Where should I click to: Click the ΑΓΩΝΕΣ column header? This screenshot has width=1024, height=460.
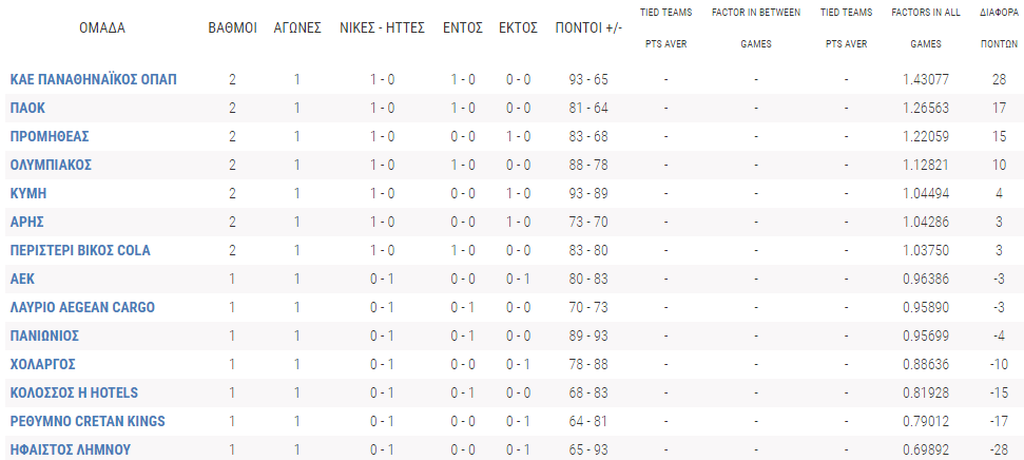click(297, 28)
